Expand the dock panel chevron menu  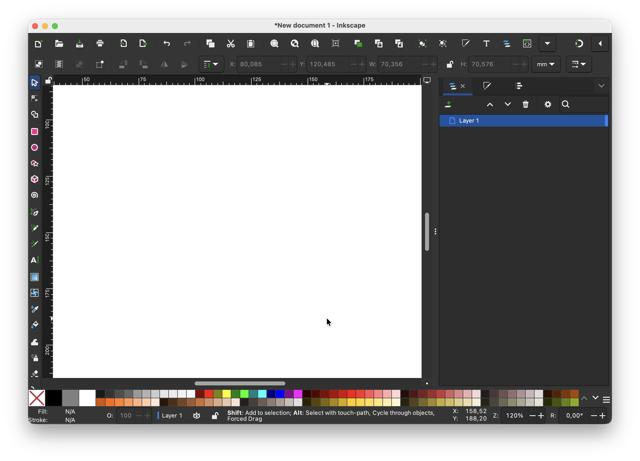601,86
